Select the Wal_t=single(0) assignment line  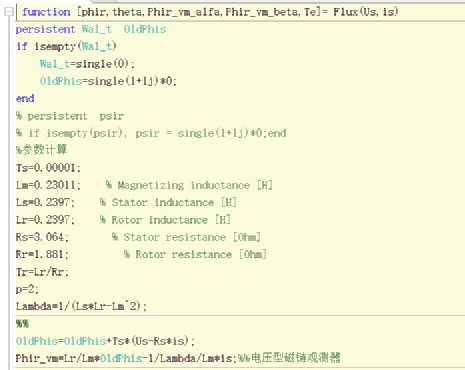point(87,64)
